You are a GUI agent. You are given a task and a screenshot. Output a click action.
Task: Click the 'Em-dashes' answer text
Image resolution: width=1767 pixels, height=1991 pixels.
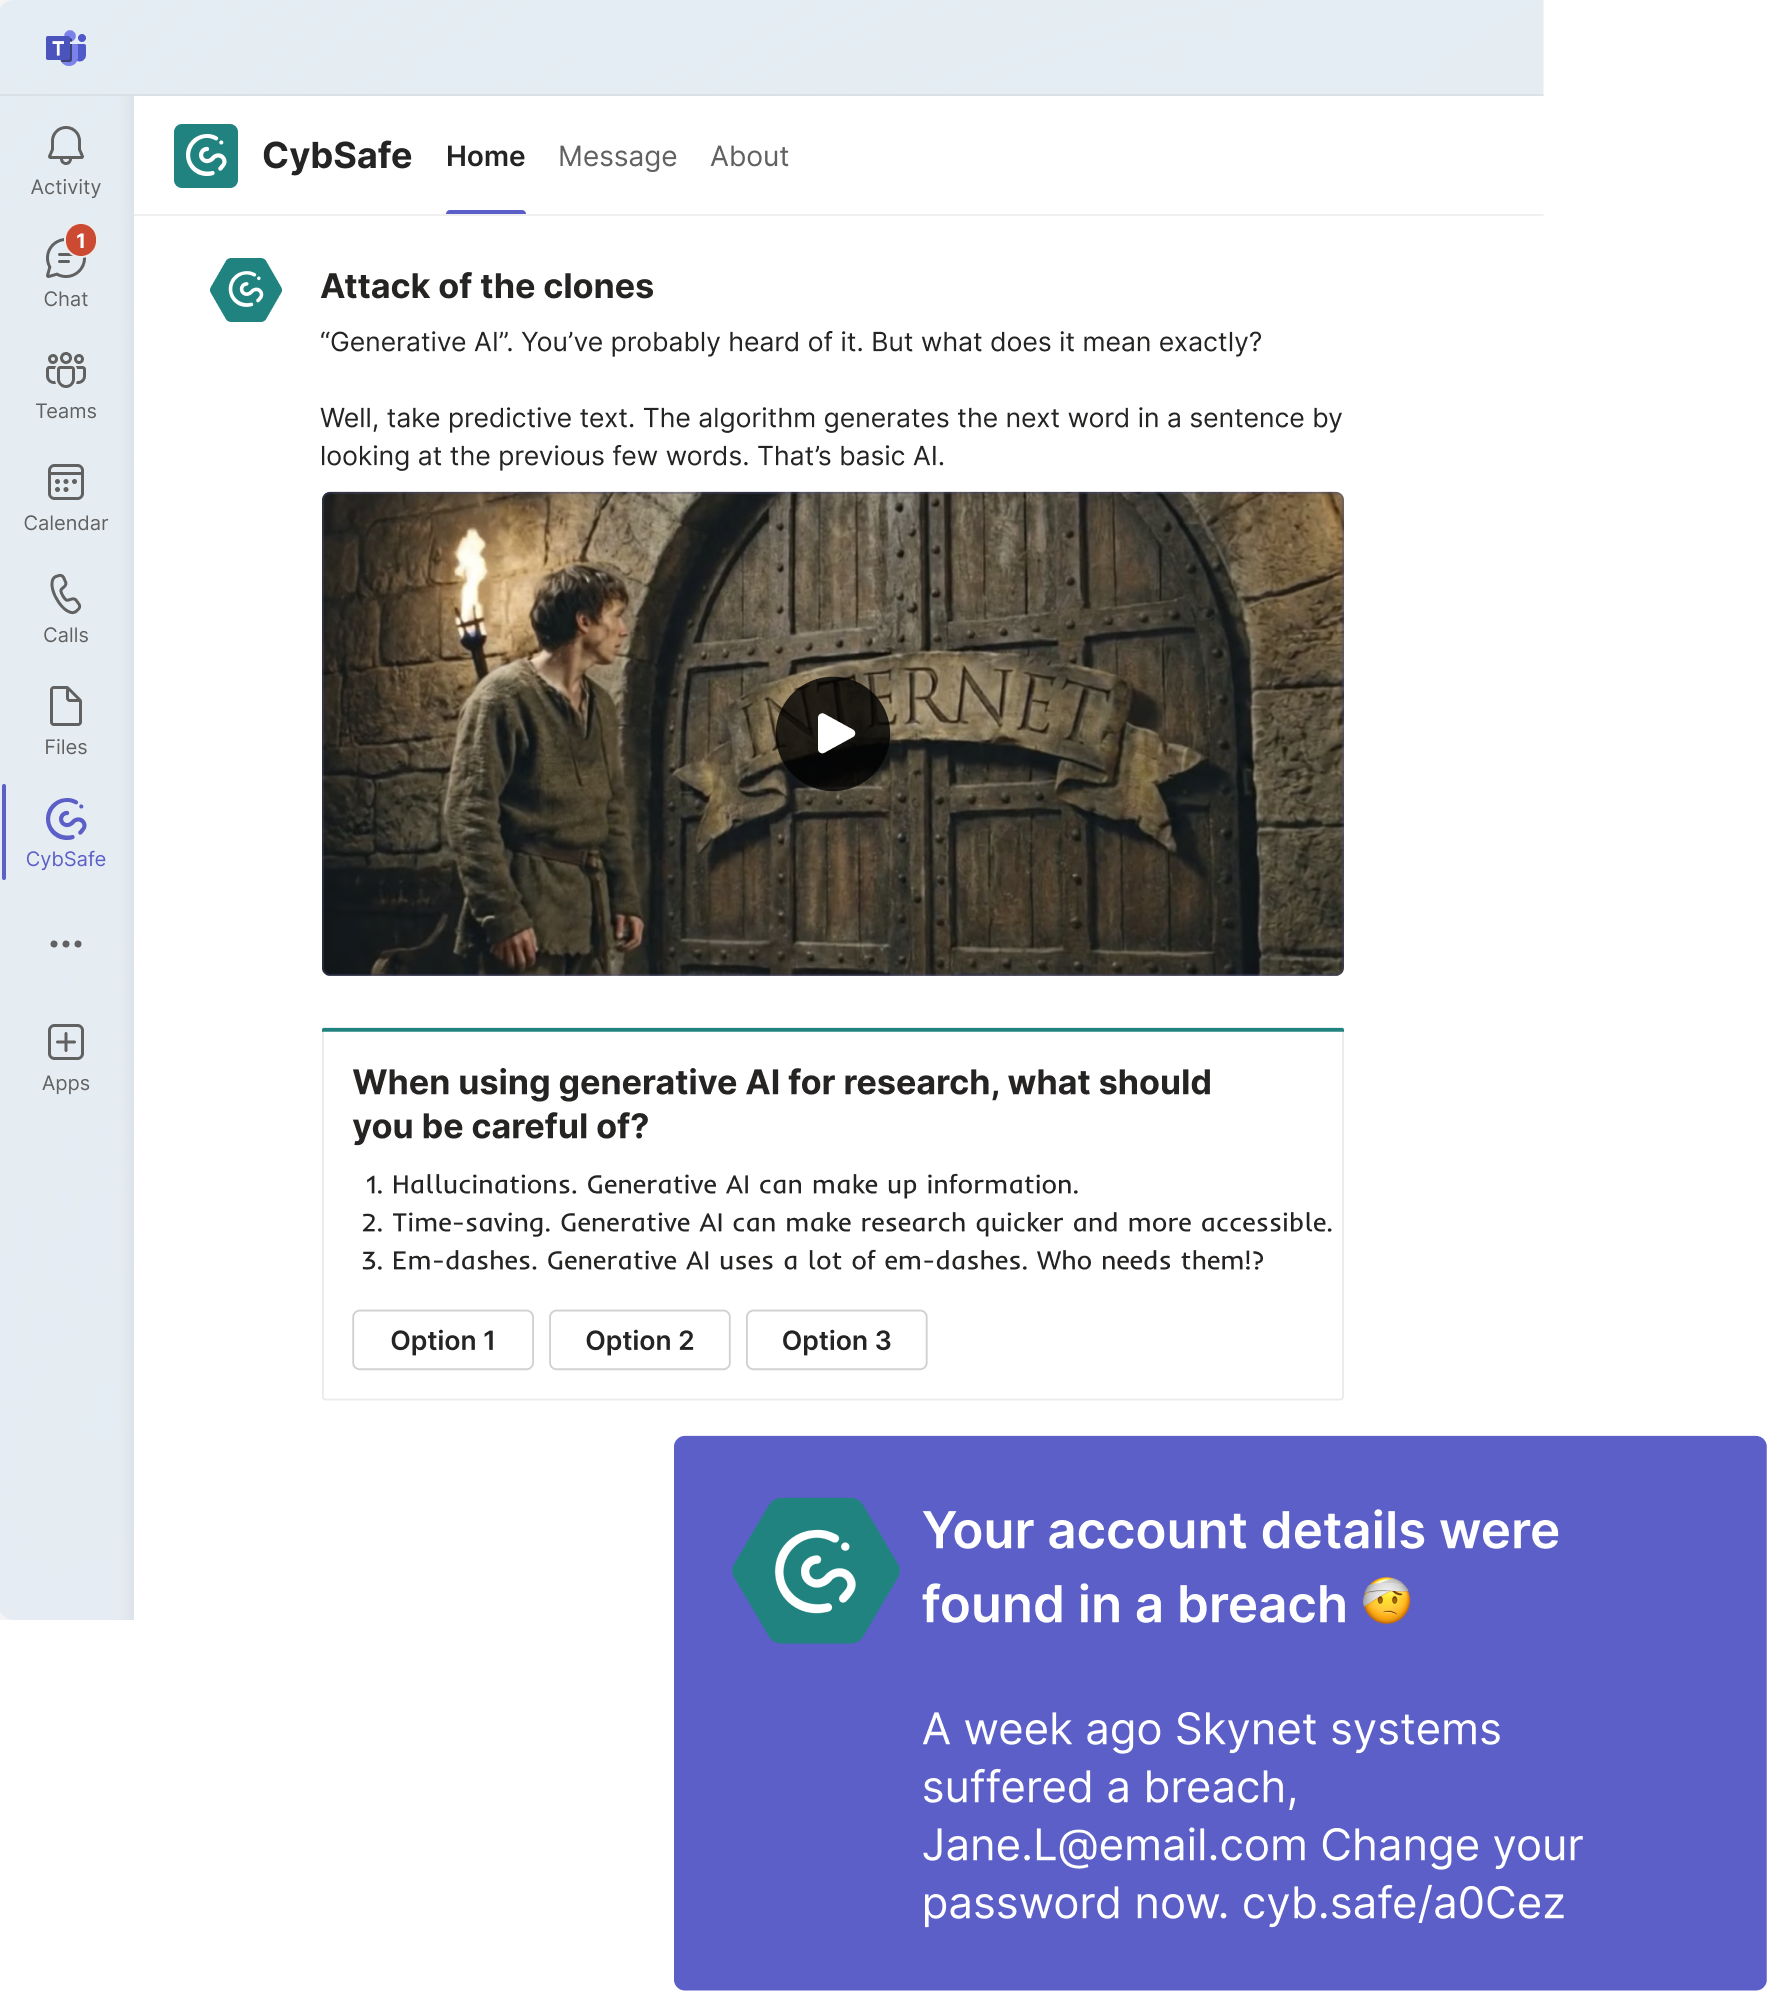pyautogui.click(x=828, y=1260)
